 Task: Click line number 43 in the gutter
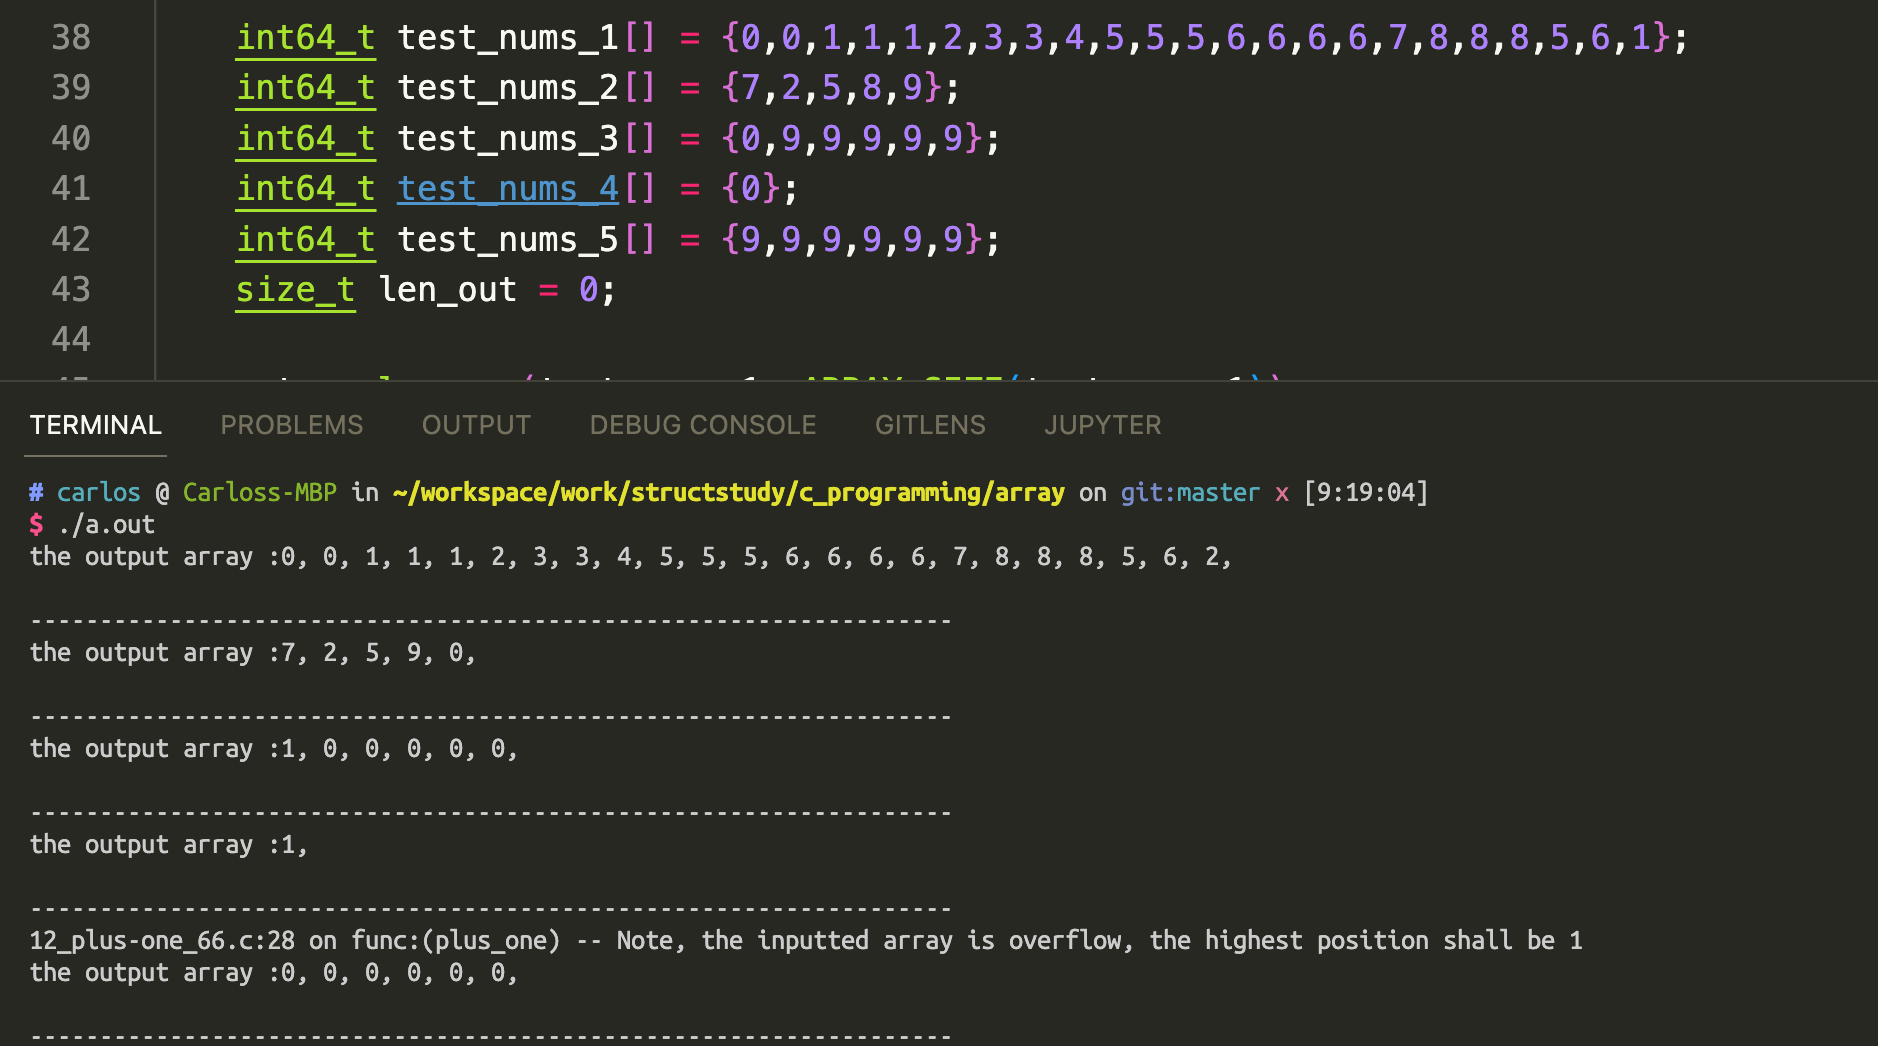(71, 289)
